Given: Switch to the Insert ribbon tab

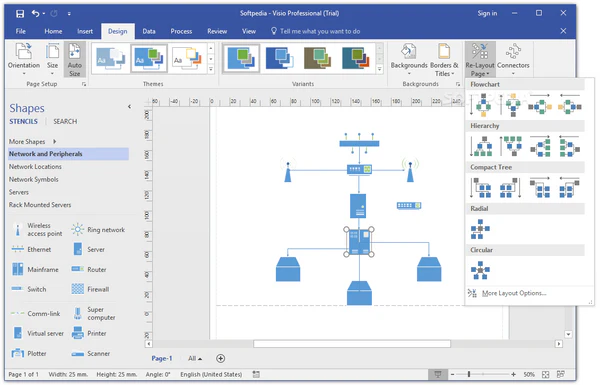Looking at the screenshot, I should pos(85,31).
